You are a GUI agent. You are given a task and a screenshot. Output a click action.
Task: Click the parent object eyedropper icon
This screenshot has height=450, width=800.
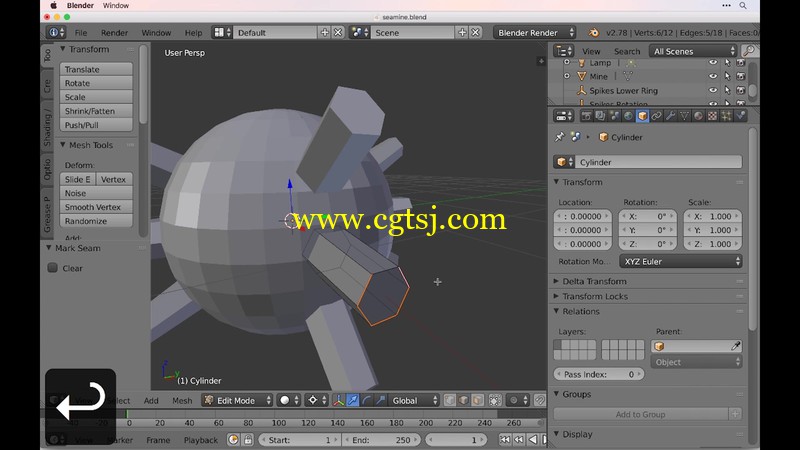coord(735,346)
